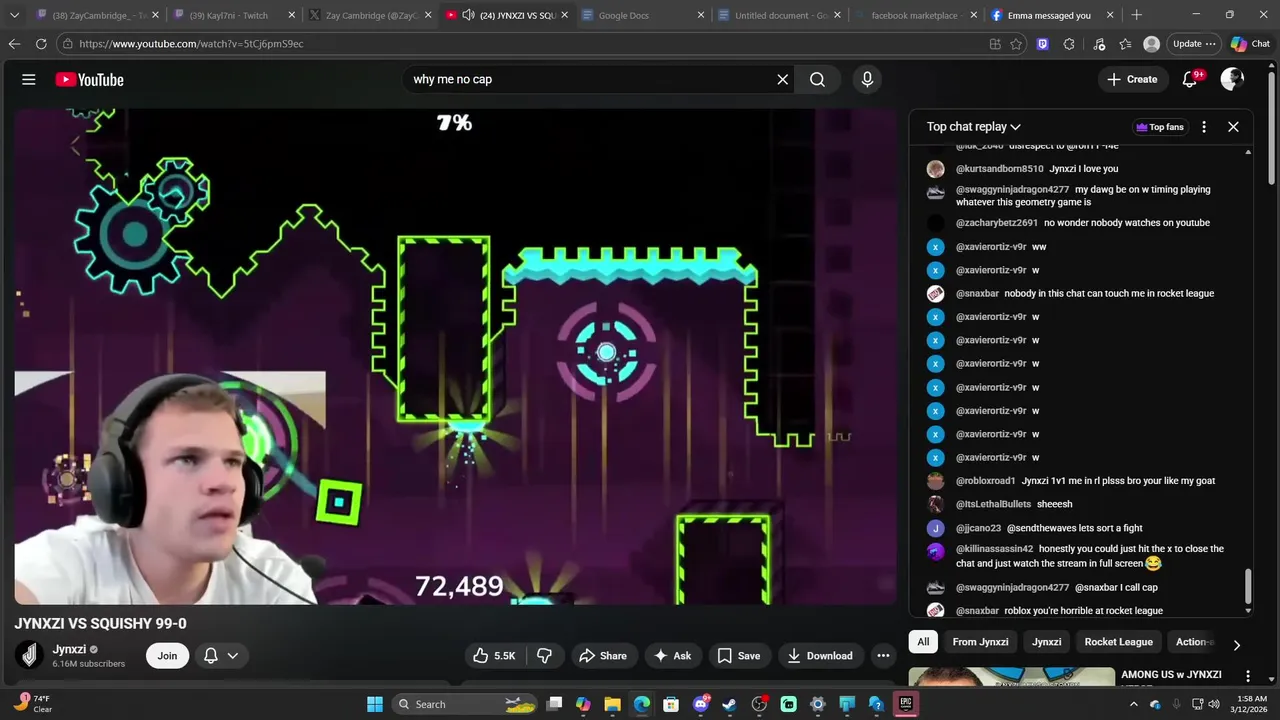The image size is (1280, 720).
Task: Switch to facebook marketplace tab
Action: [x=914, y=15]
